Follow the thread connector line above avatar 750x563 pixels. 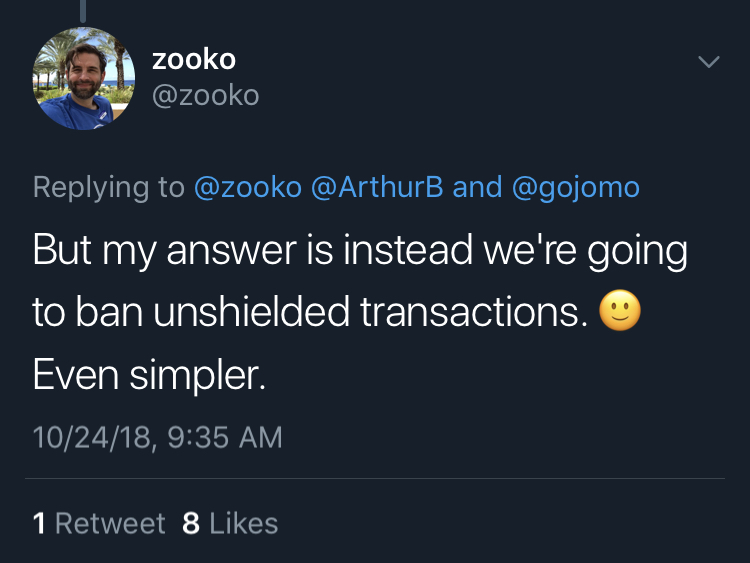[x=83, y=11]
